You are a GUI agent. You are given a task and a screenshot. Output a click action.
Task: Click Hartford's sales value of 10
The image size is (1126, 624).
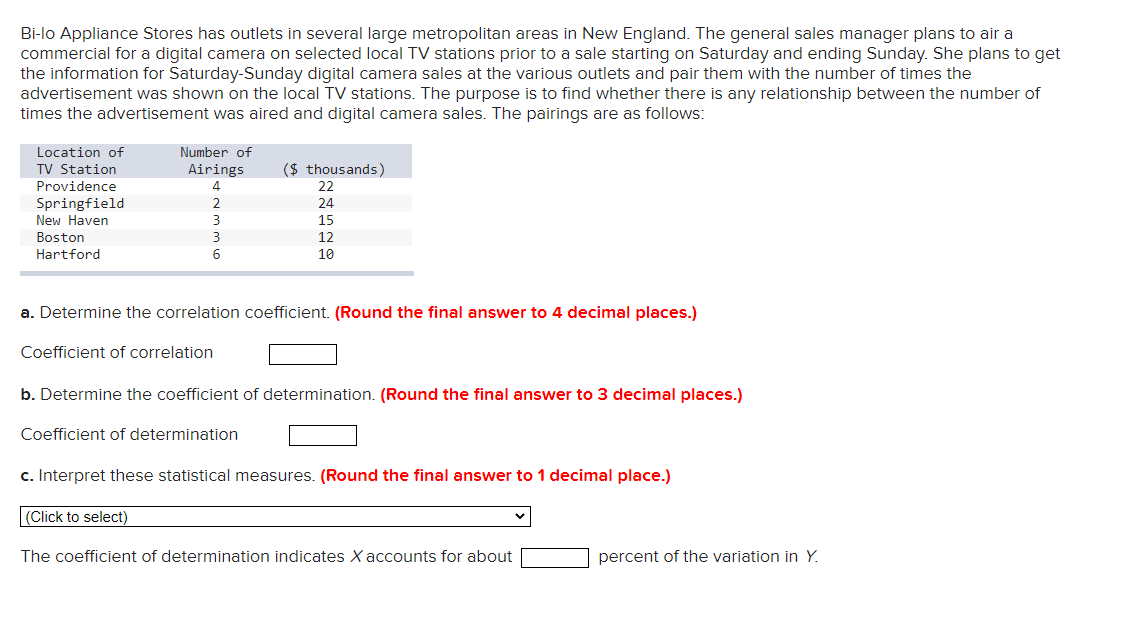point(326,254)
